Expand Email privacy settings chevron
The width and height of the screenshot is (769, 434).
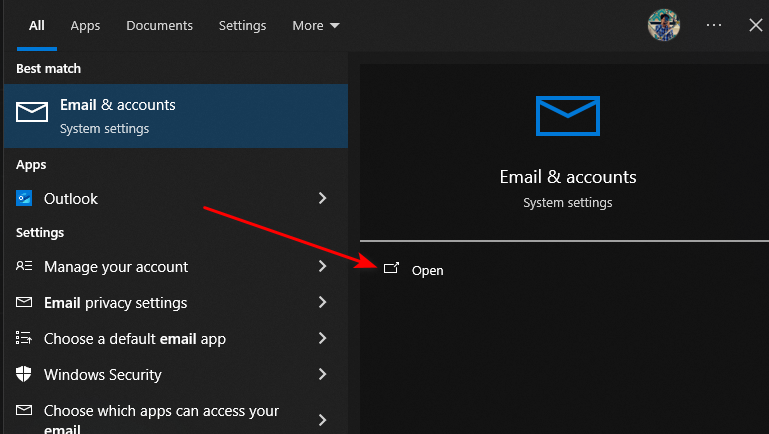[x=322, y=302]
